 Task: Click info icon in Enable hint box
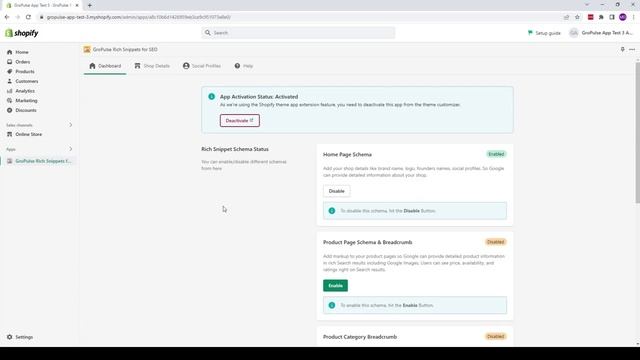click(332, 305)
